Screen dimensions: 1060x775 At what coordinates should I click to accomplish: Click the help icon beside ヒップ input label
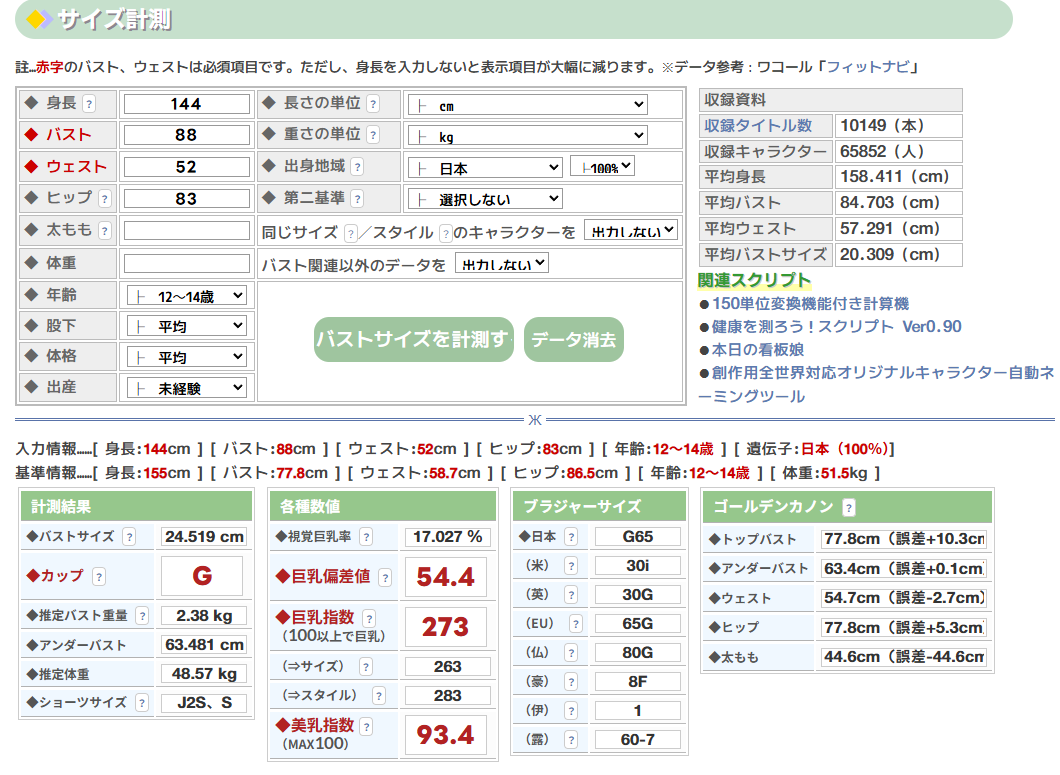point(104,199)
